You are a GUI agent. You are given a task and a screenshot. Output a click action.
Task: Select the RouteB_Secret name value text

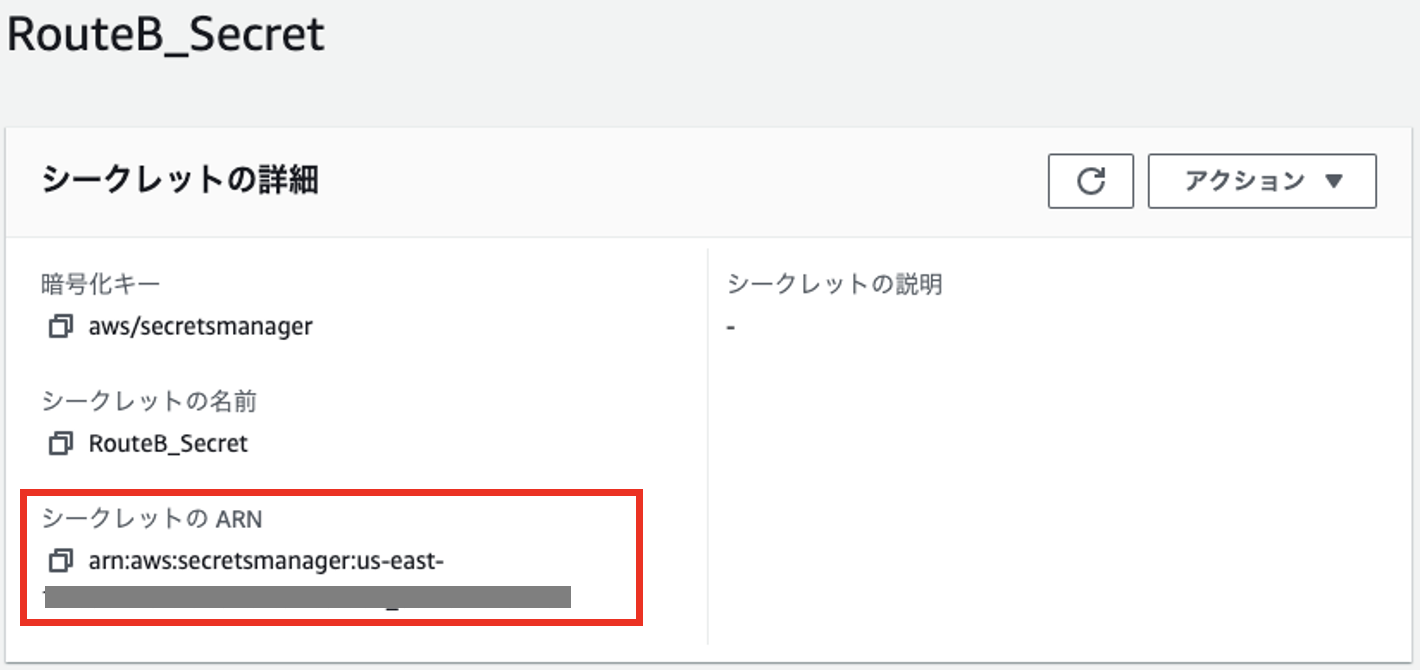(x=168, y=442)
